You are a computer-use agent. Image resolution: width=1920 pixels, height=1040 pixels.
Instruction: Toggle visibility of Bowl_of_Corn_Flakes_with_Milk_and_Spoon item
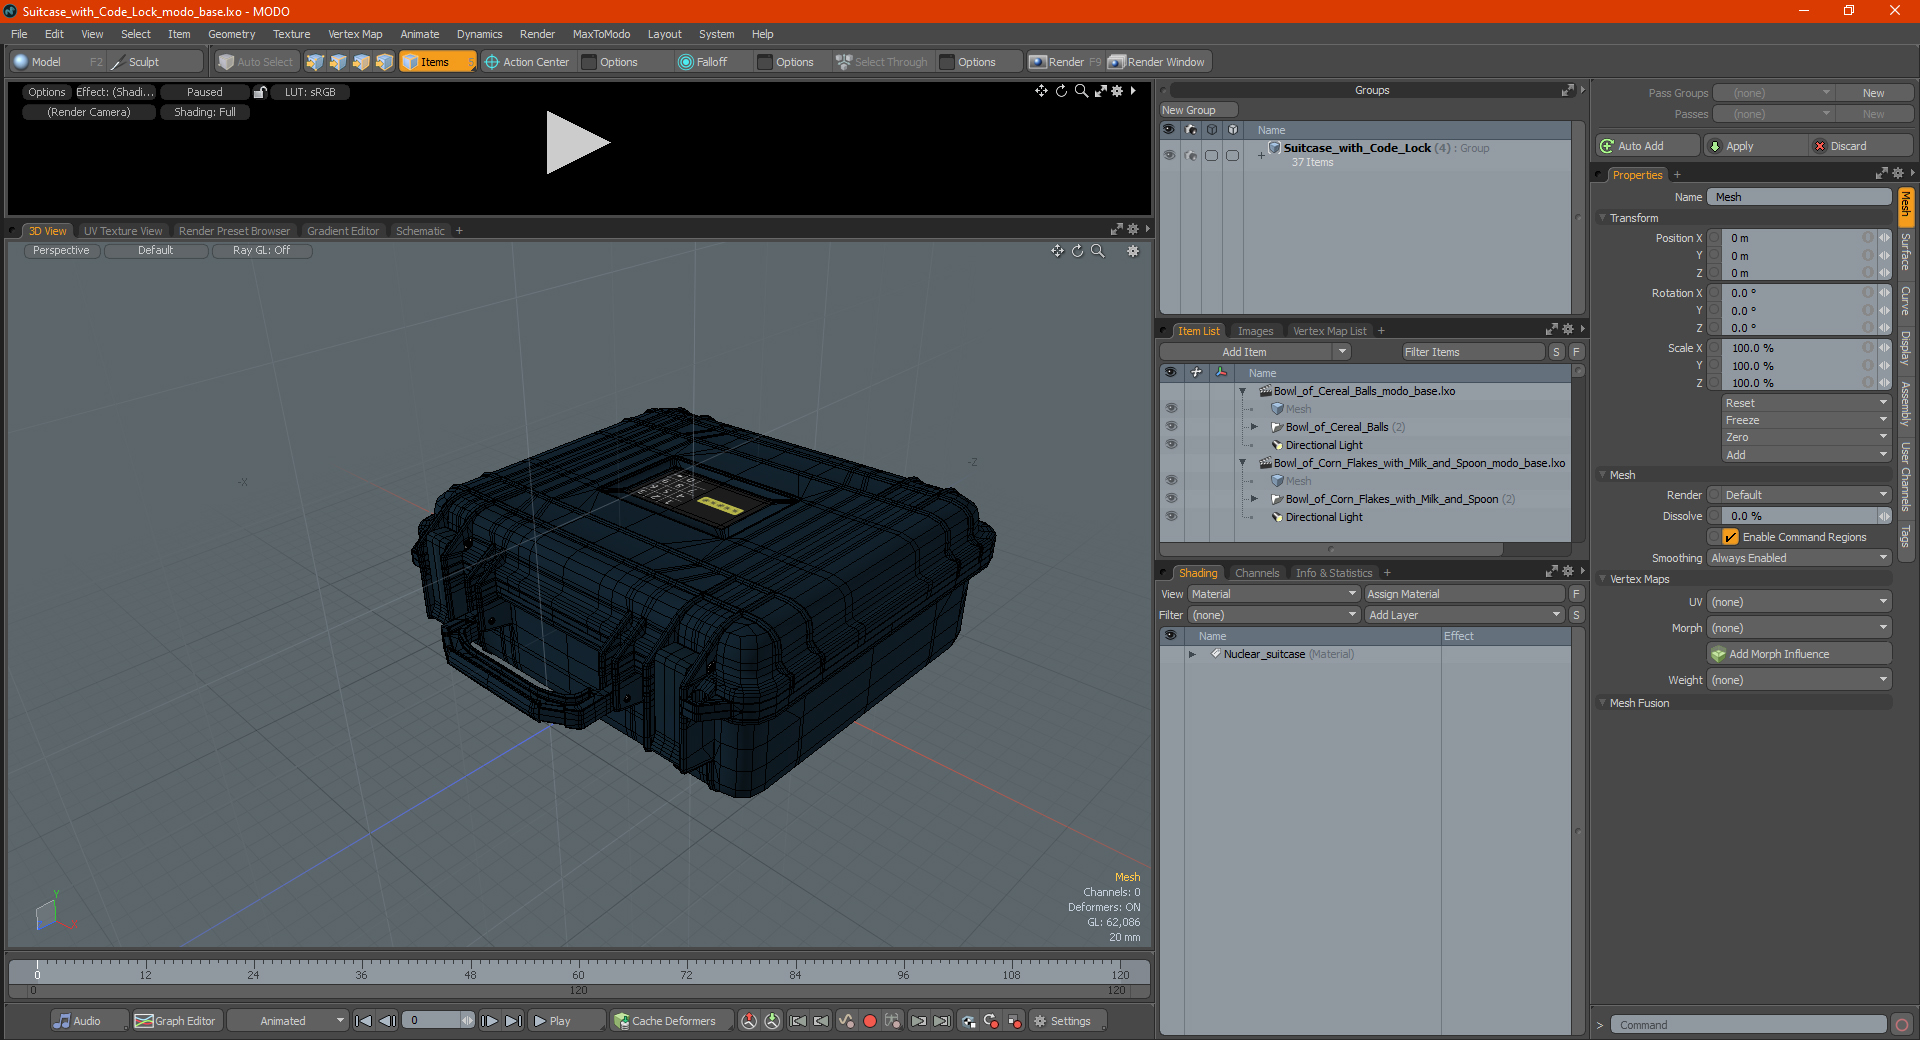tap(1170, 499)
